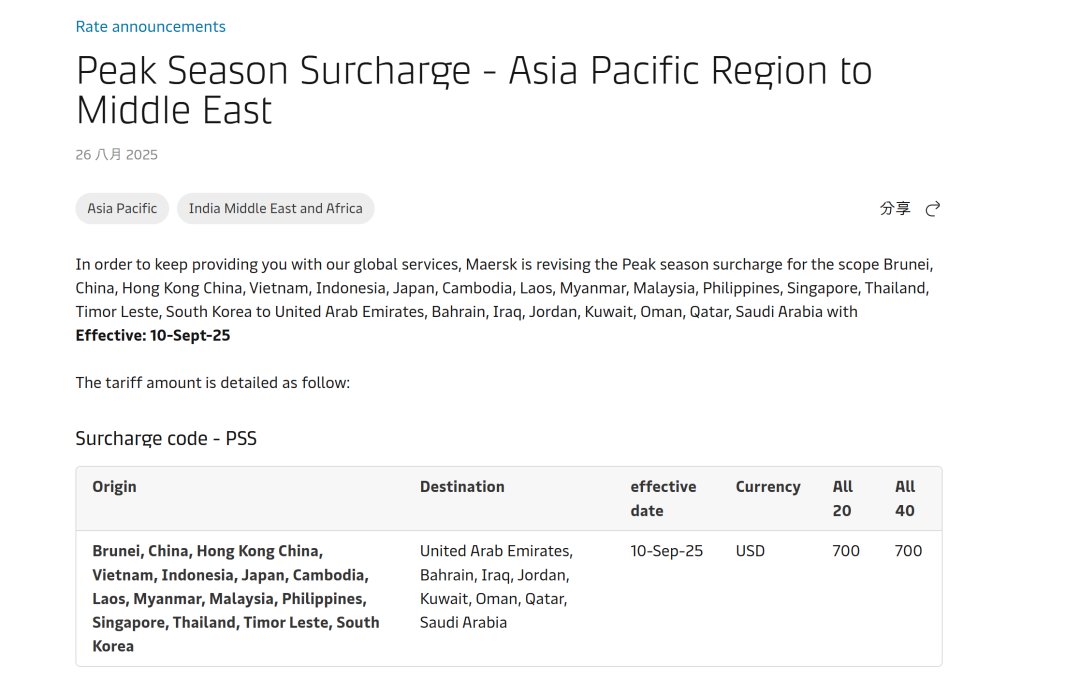The height and width of the screenshot is (693, 1080).
Task: Click the share arrow icon
Action: coord(933,209)
